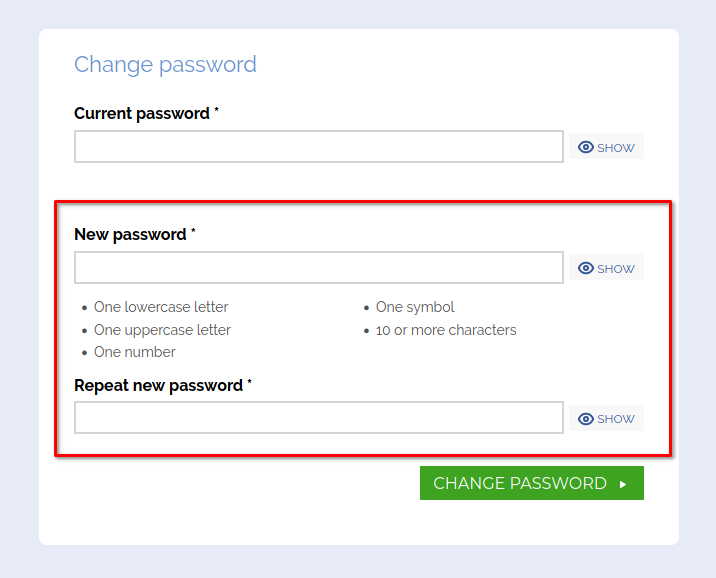This screenshot has height=578, width=716.
Task: Click the "Current password" field label
Action: (x=142, y=114)
